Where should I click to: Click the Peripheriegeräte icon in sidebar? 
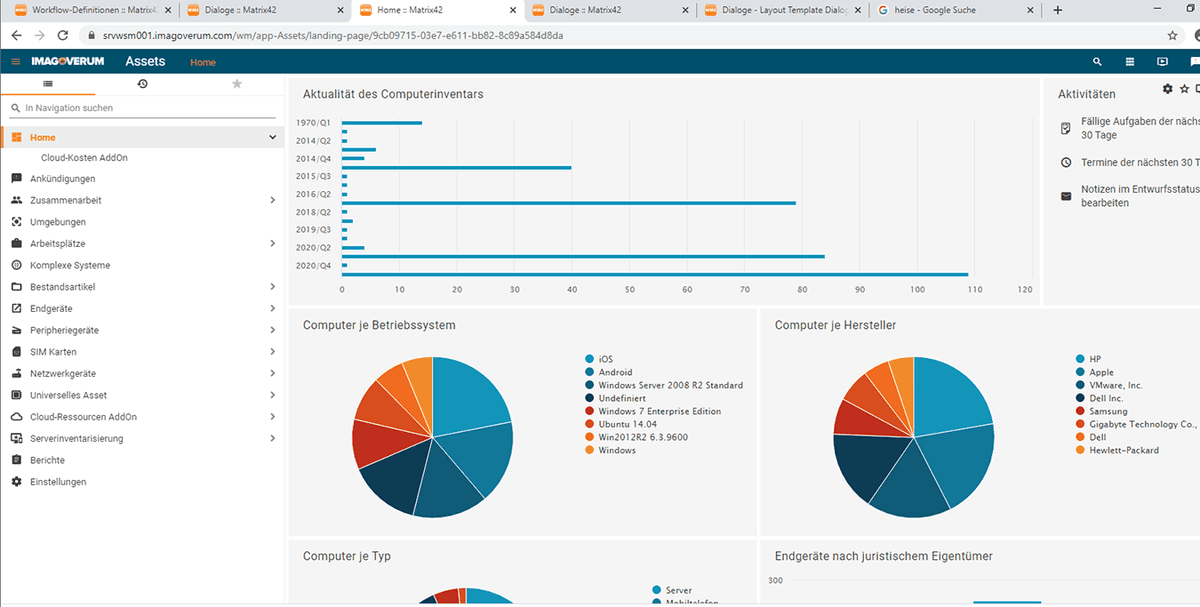(16, 330)
